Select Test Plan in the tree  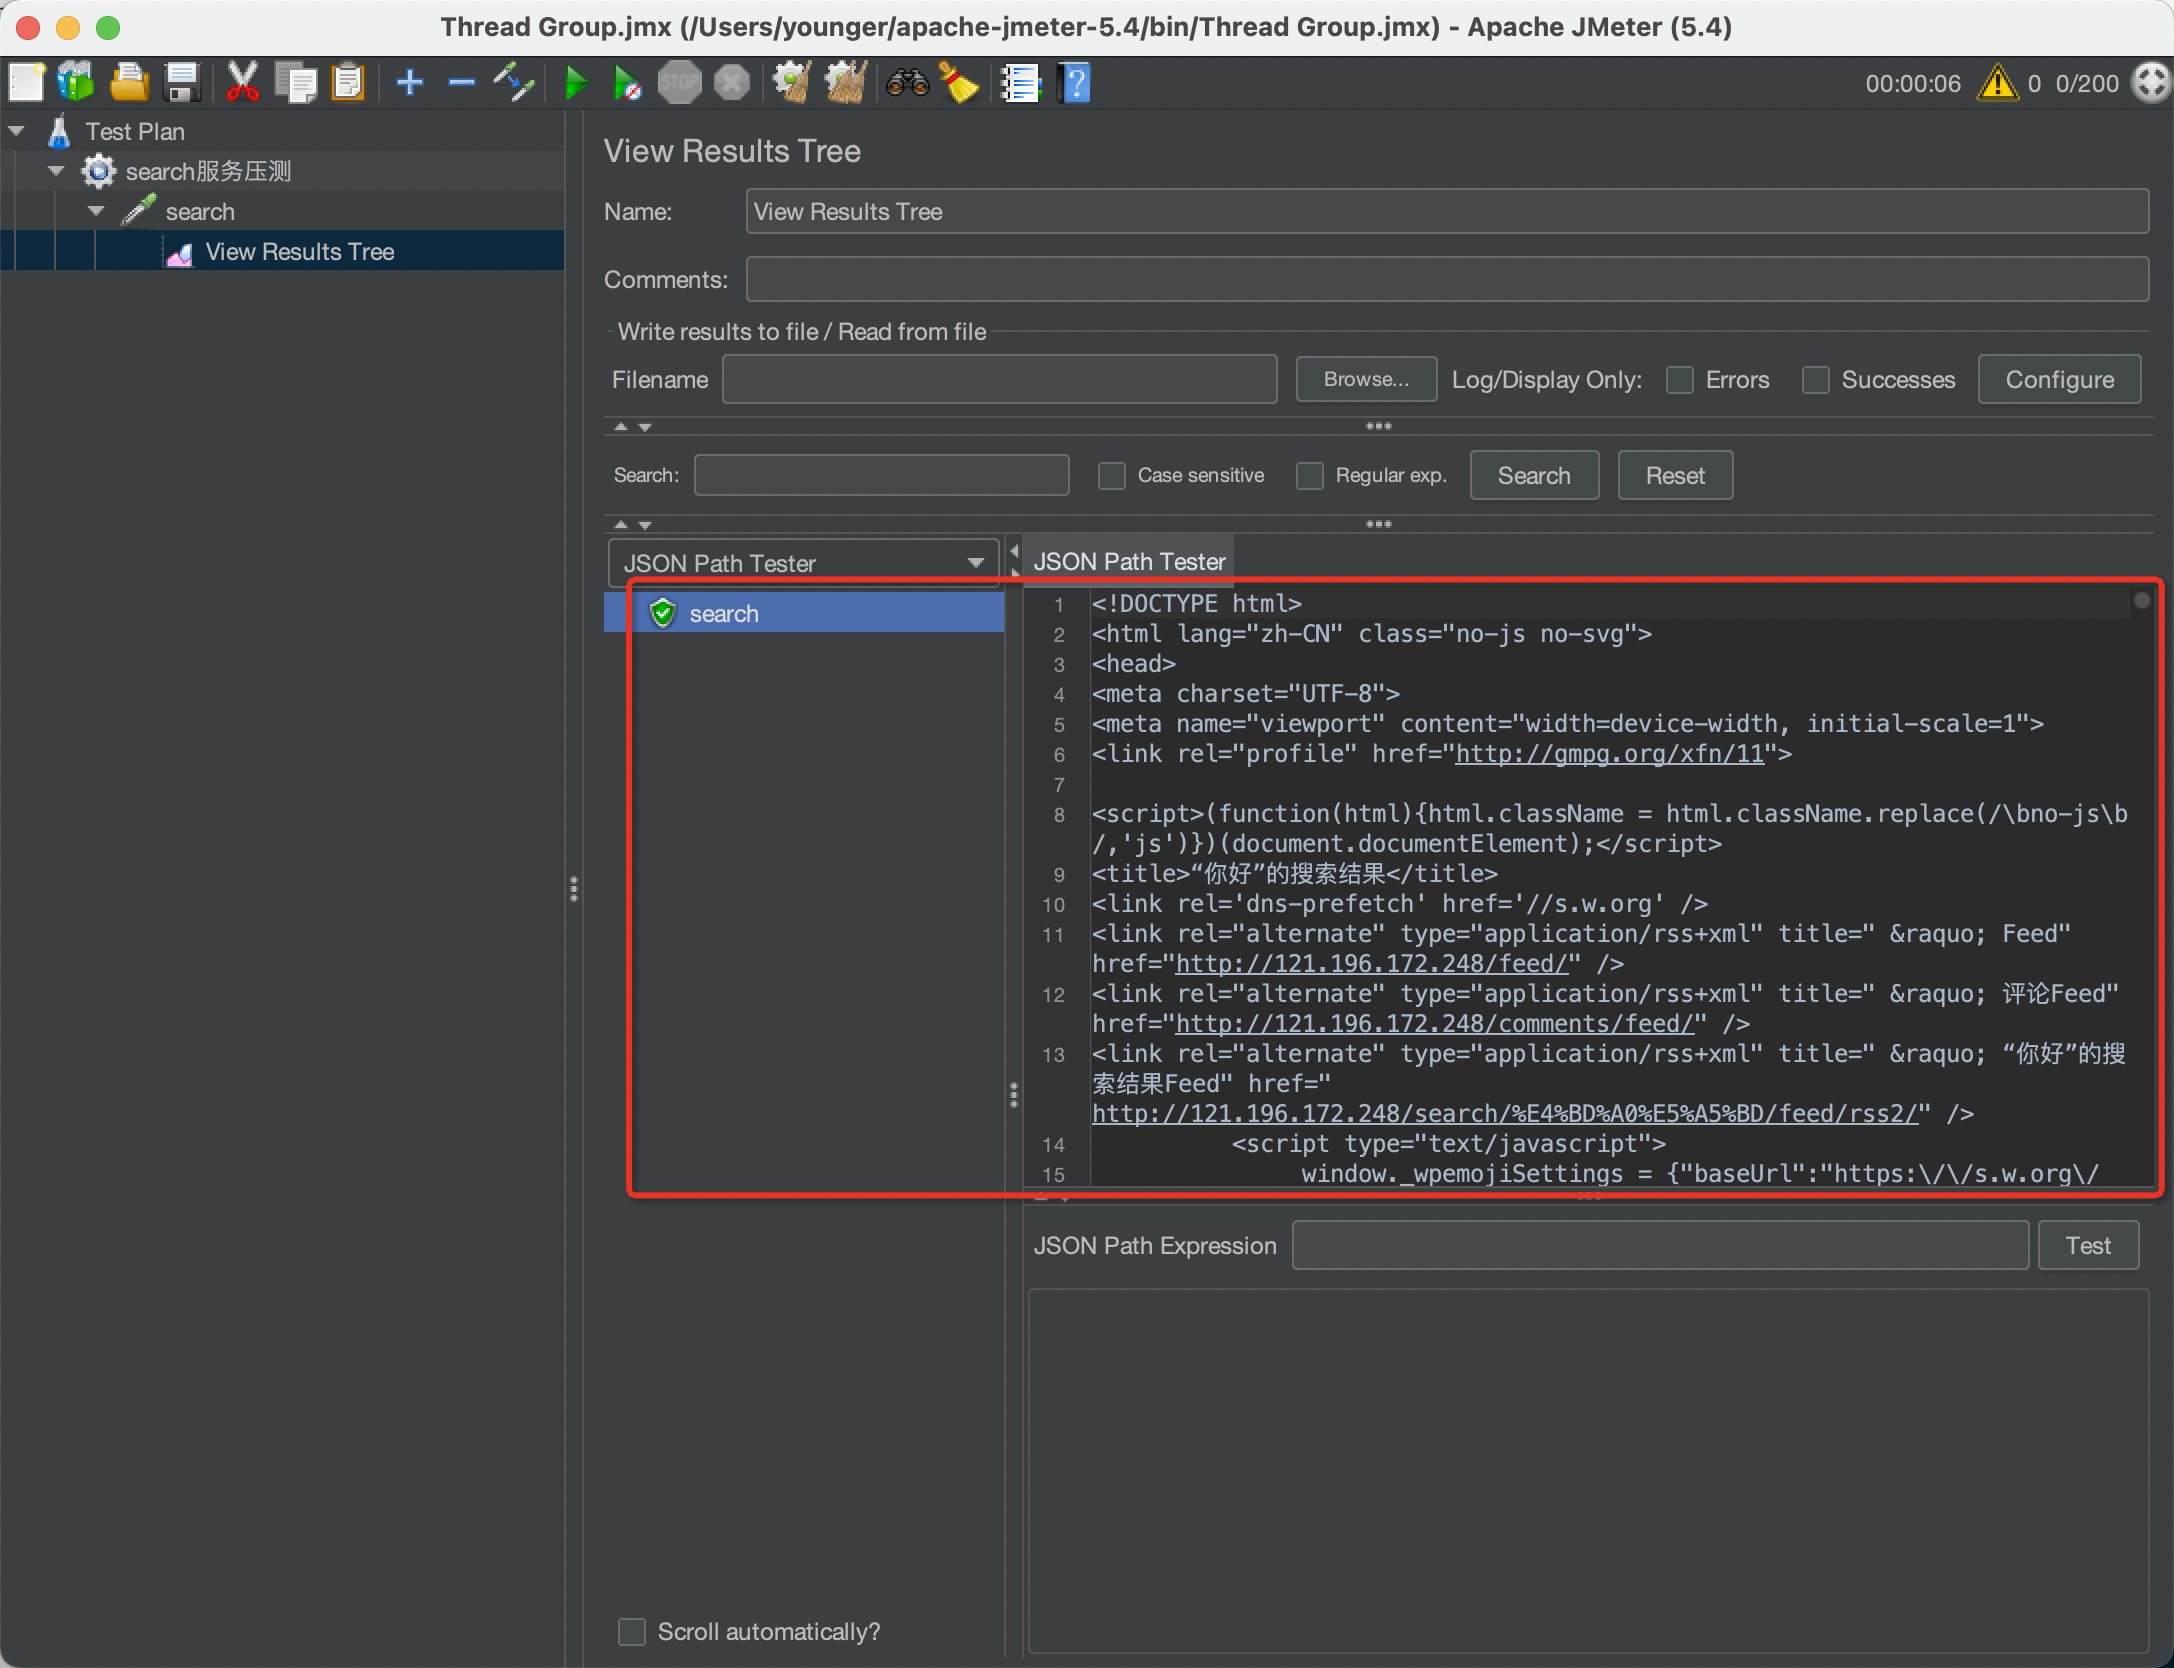click(x=135, y=131)
